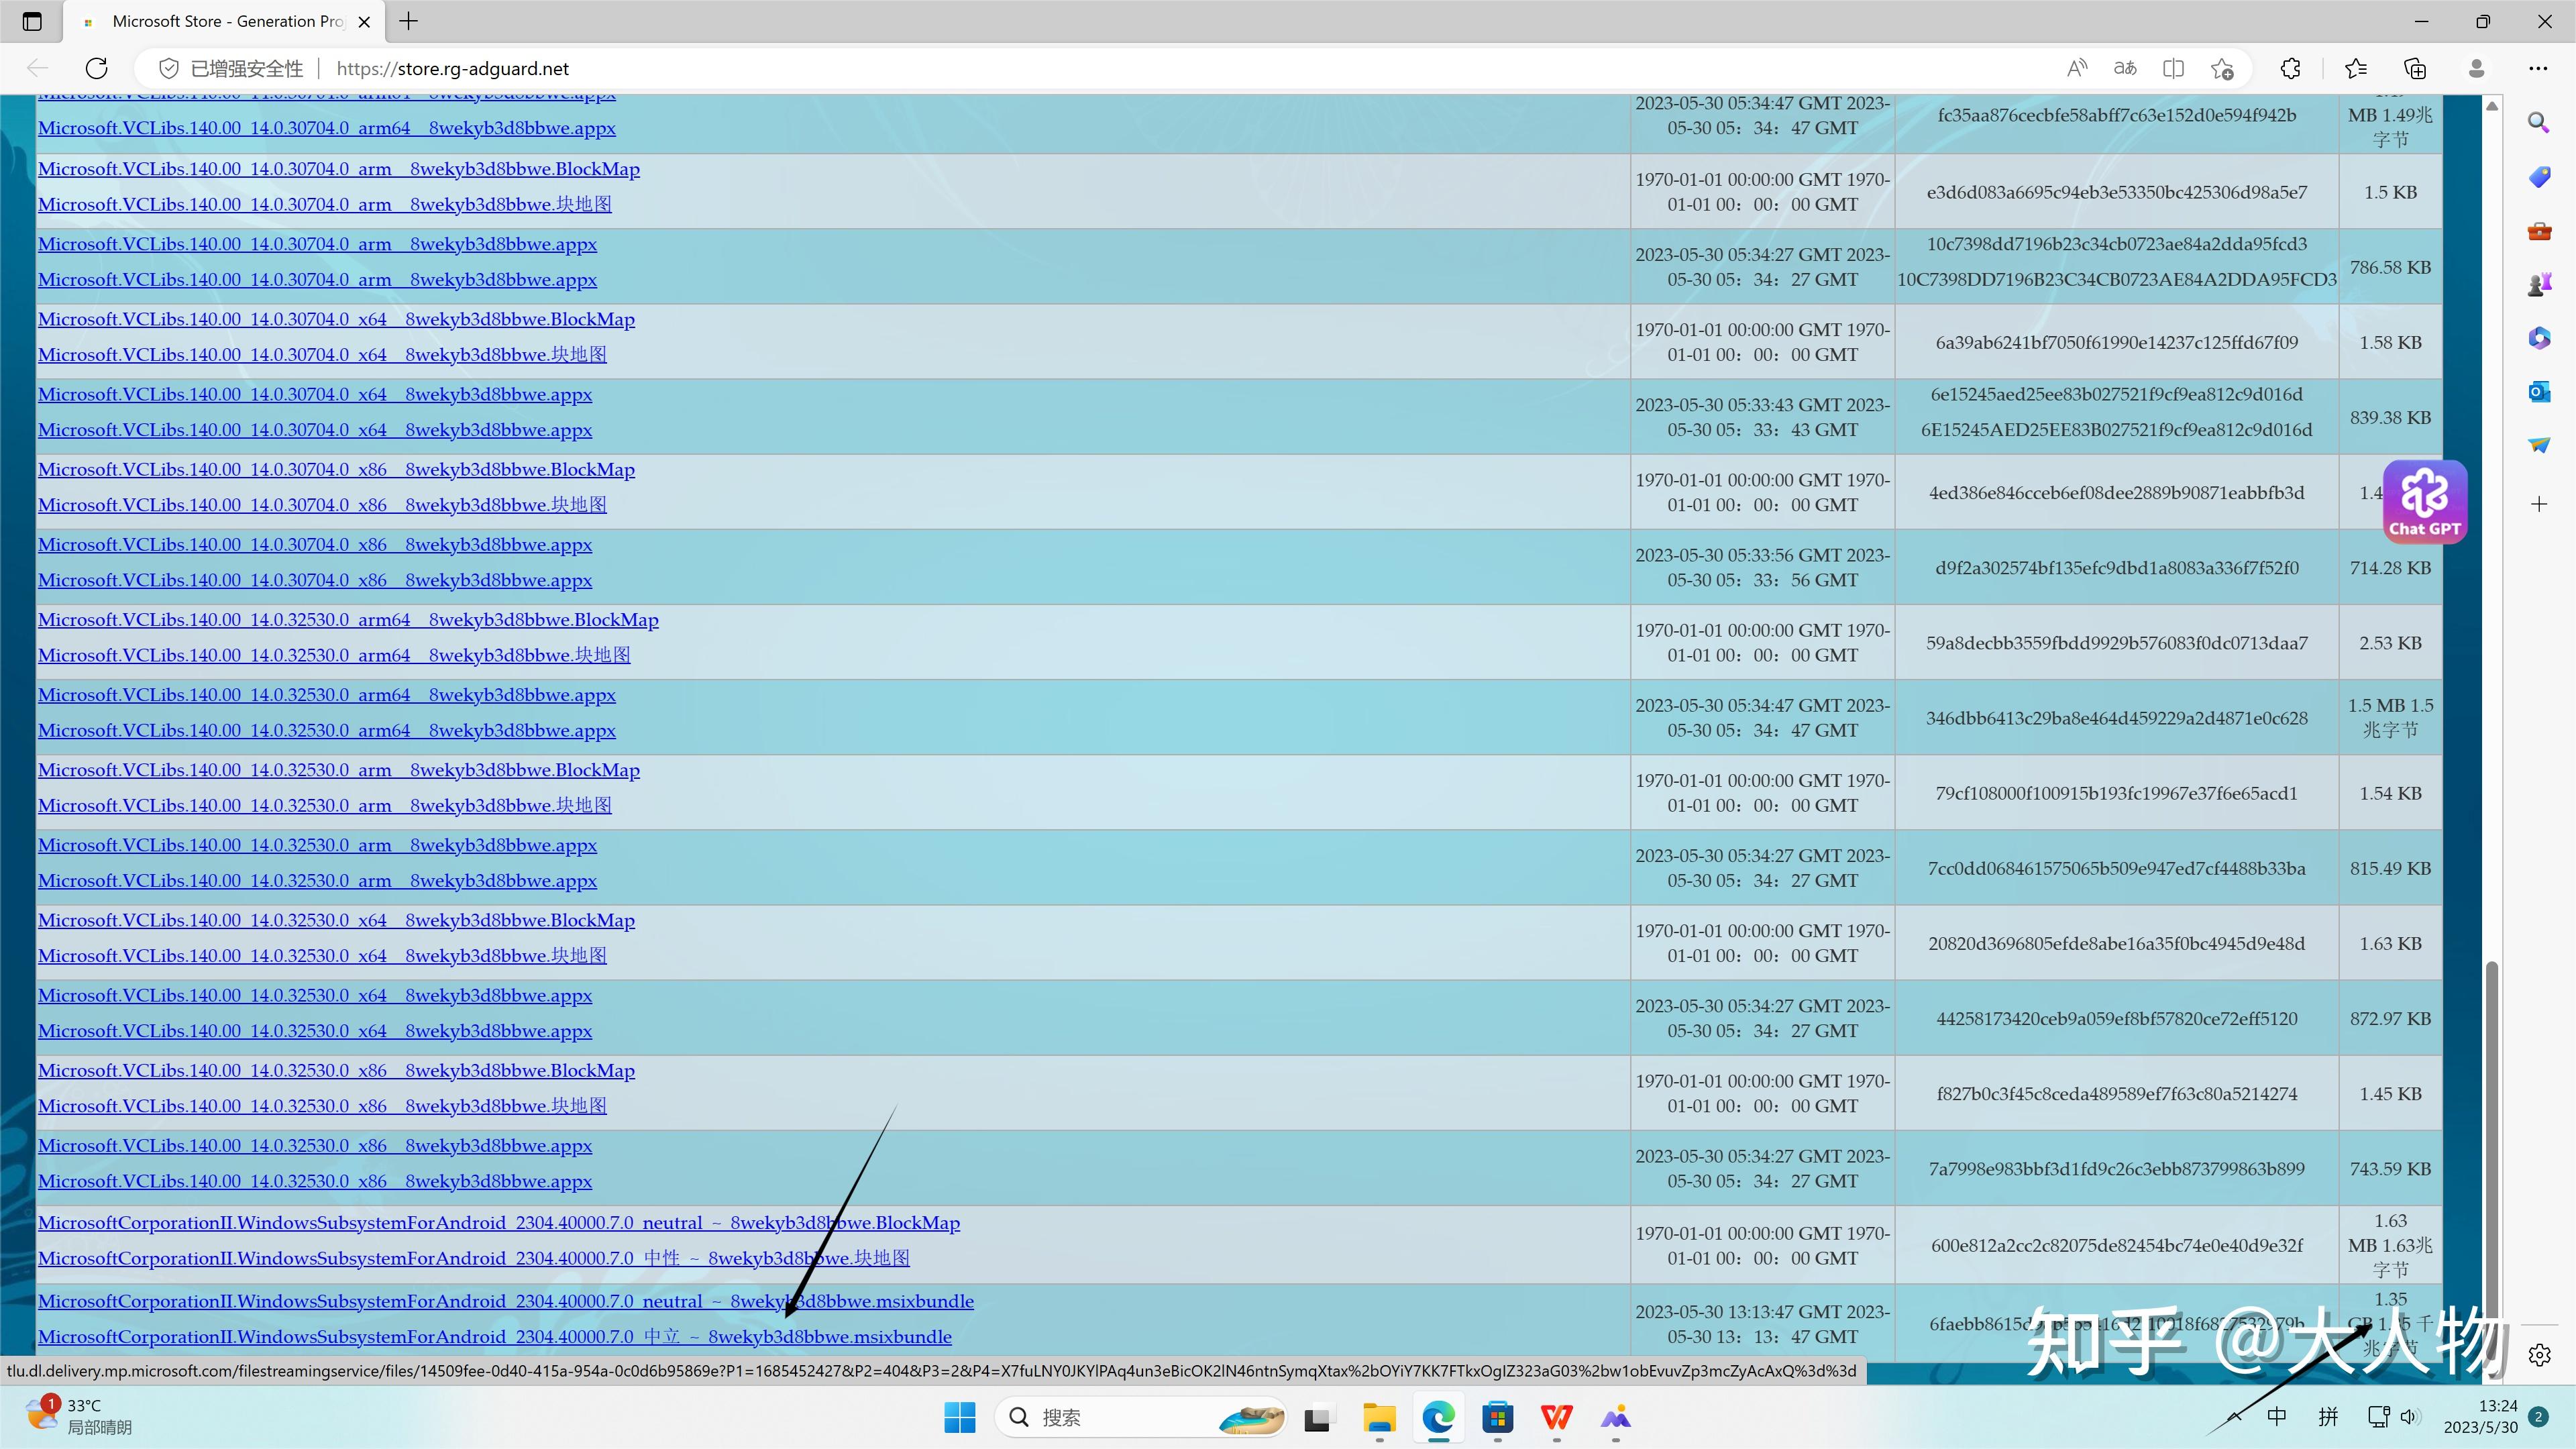Close the Microsoft Store tab
Viewport: 2576px width, 1449px height.
(364, 21)
